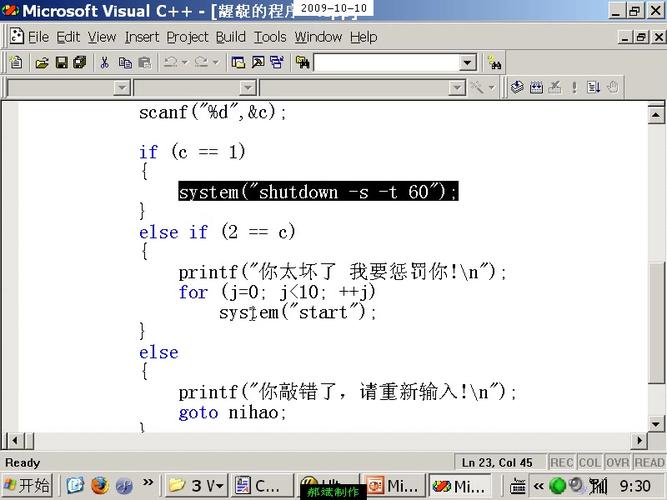Save the file with floppy icon
Image resolution: width=667 pixels, height=500 pixels.
62,63
